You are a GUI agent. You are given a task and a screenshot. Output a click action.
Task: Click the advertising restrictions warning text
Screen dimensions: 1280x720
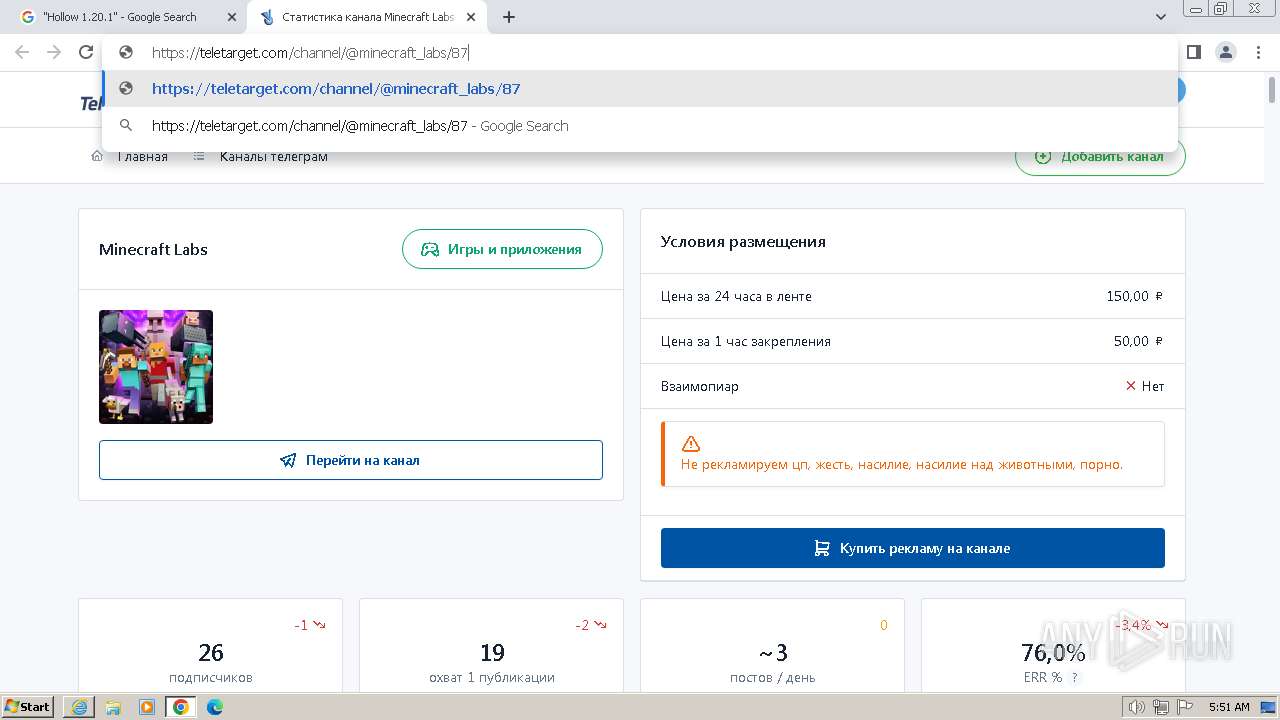tap(902, 464)
